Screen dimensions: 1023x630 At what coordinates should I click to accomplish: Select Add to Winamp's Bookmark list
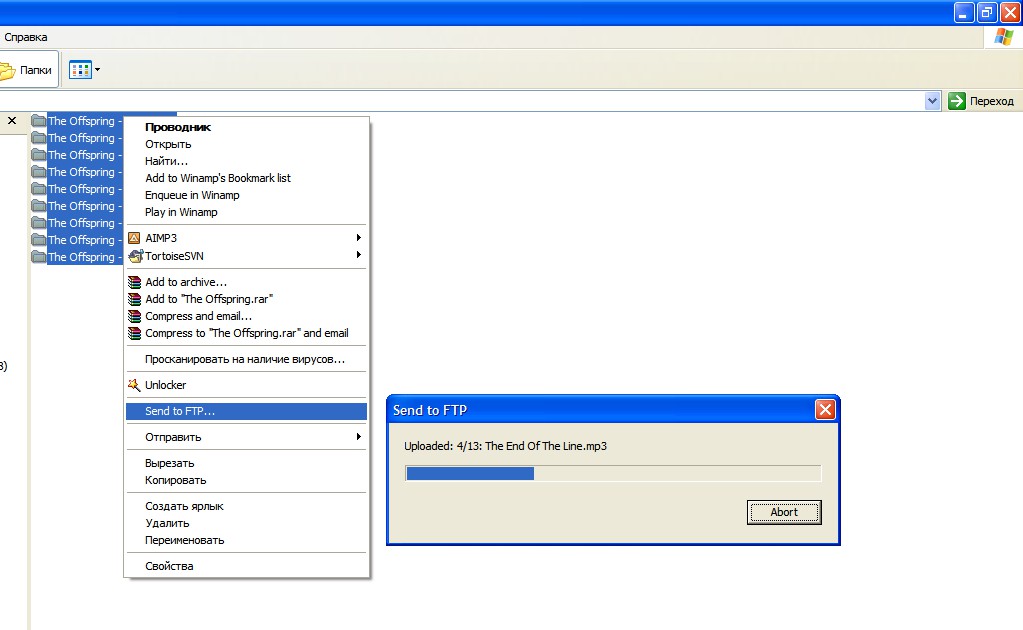[247, 178]
